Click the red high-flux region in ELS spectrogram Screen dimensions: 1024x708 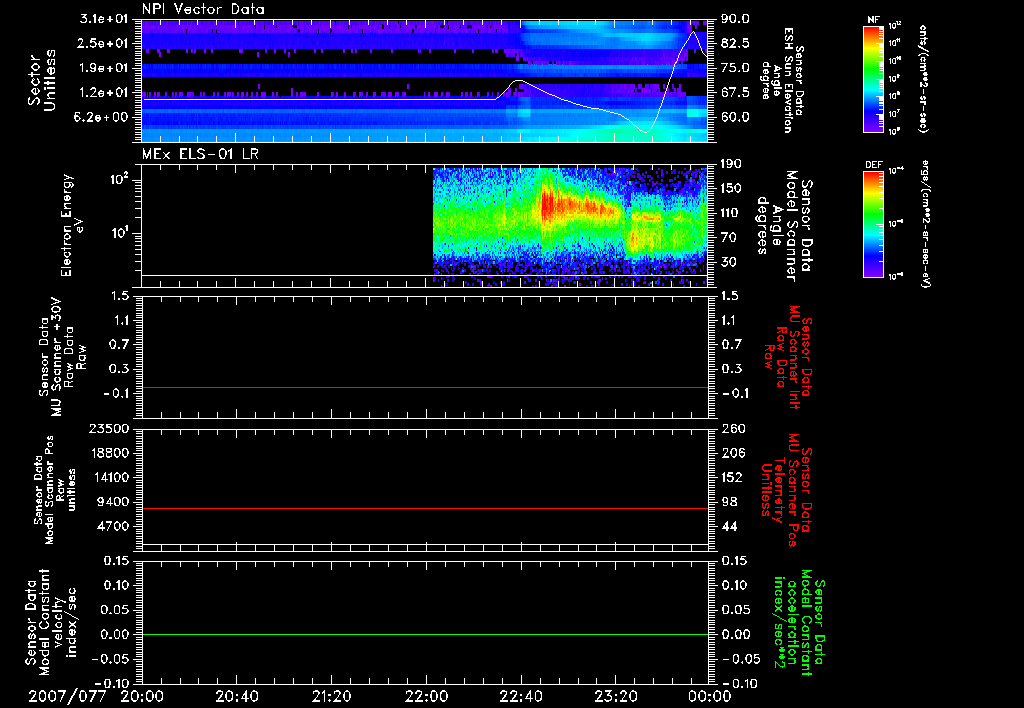[x=578, y=207]
